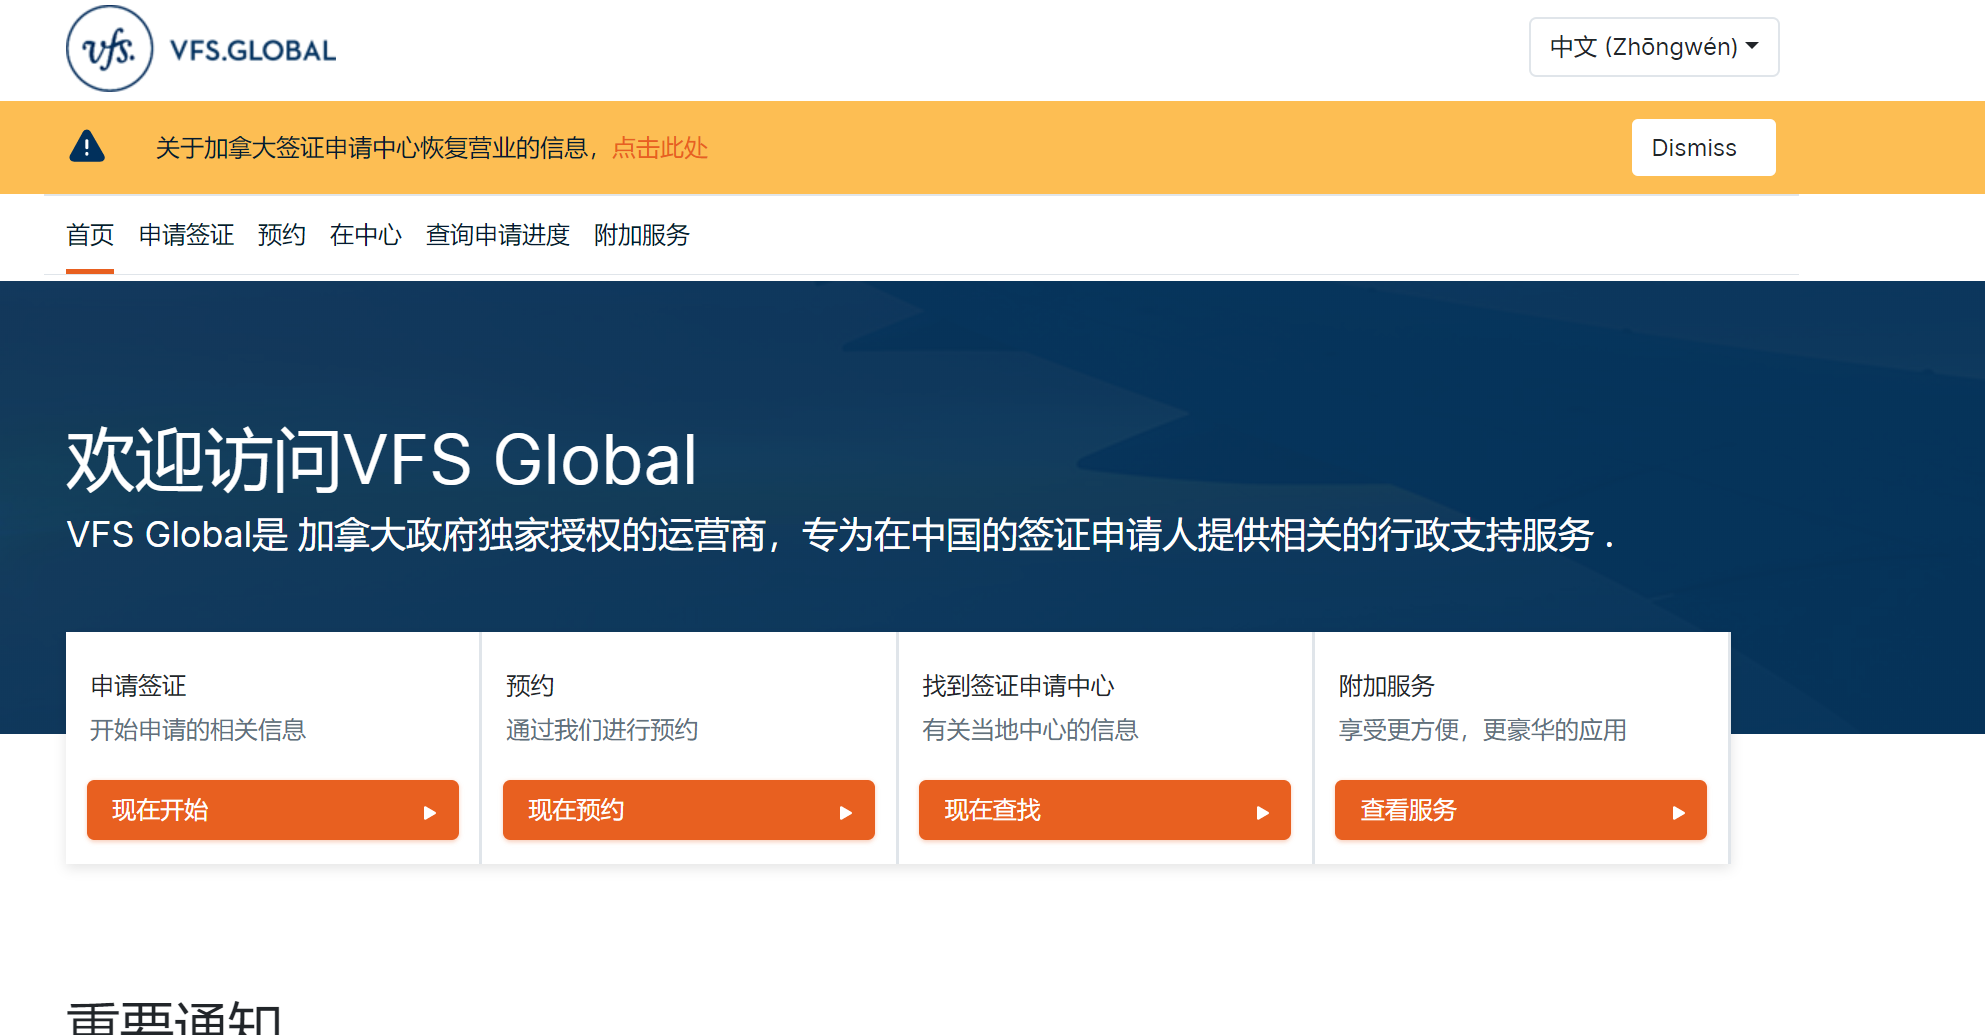Choose 附加服务 in top navigation
This screenshot has height=1035, width=1985.
coord(641,235)
